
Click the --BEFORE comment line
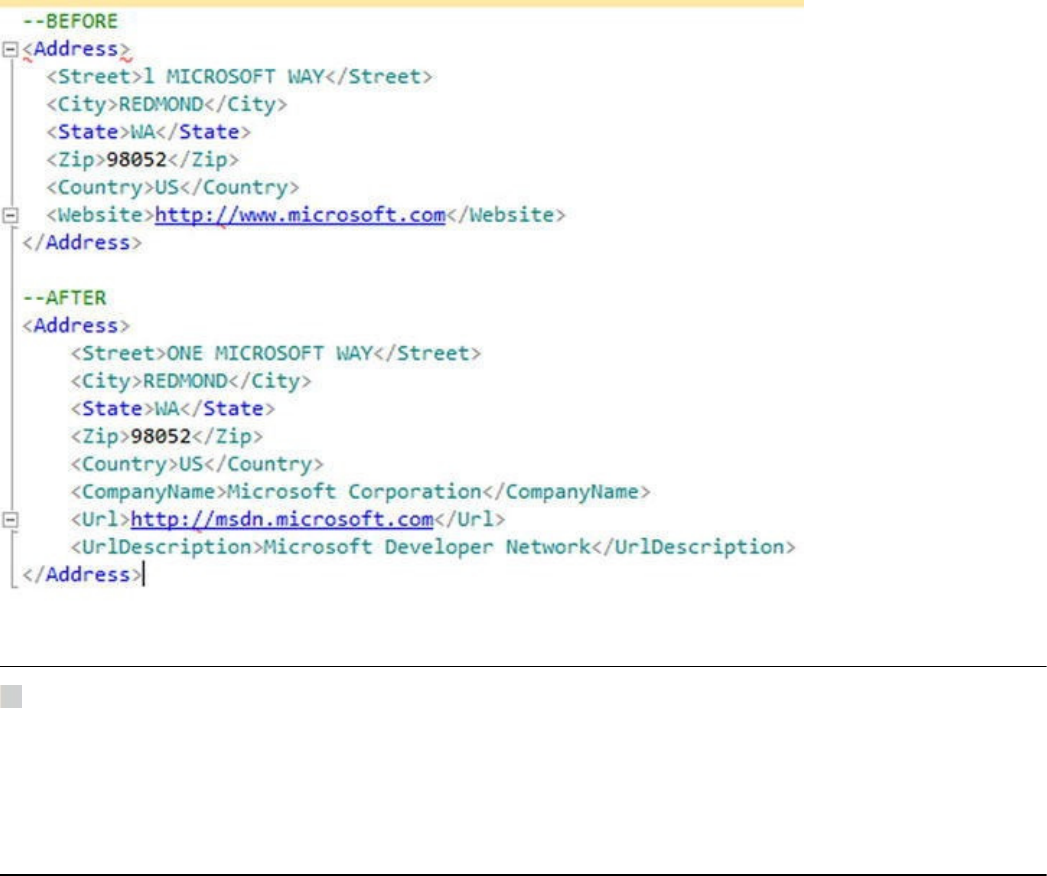coord(70,21)
